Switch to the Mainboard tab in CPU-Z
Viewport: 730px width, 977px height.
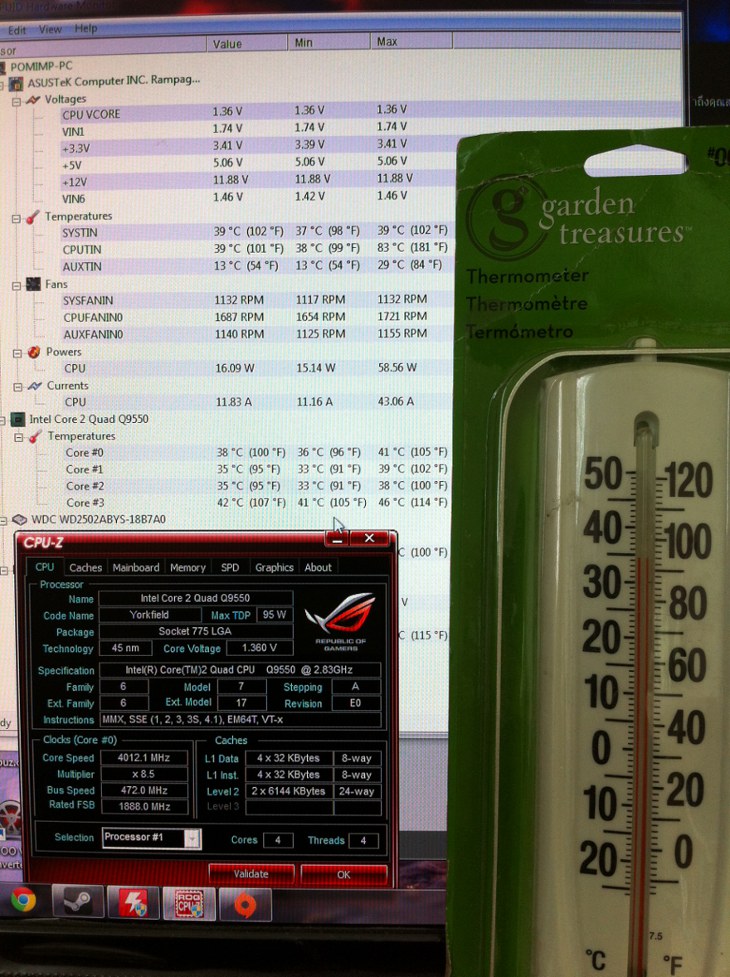(x=135, y=567)
